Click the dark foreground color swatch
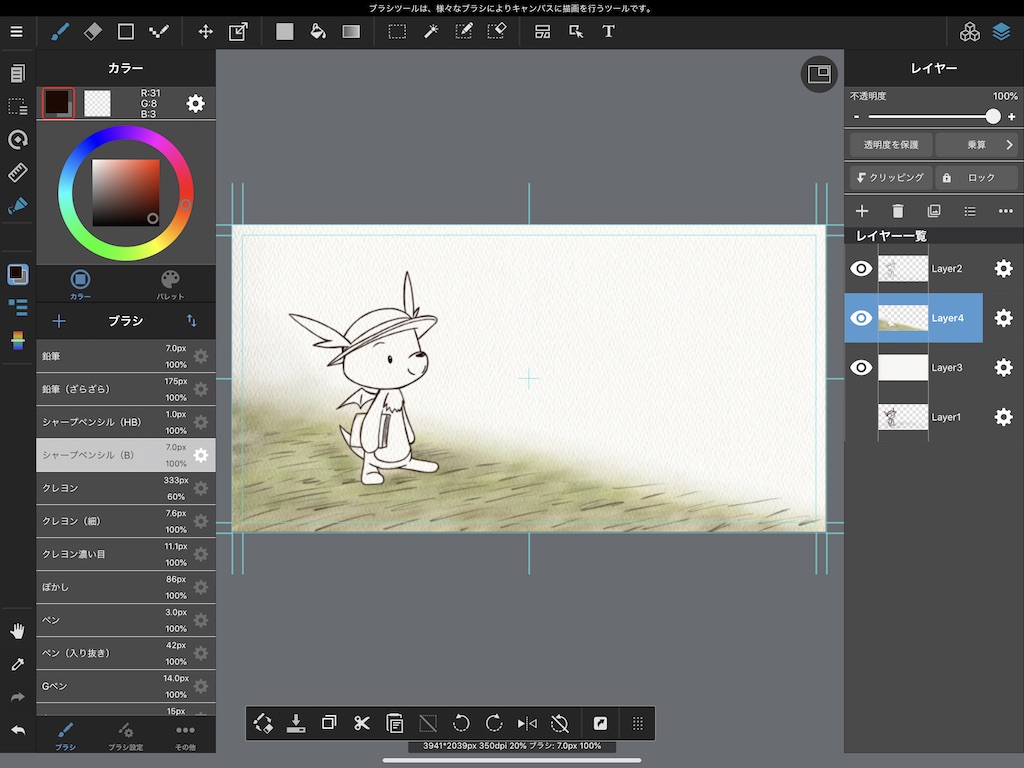 pos(58,102)
